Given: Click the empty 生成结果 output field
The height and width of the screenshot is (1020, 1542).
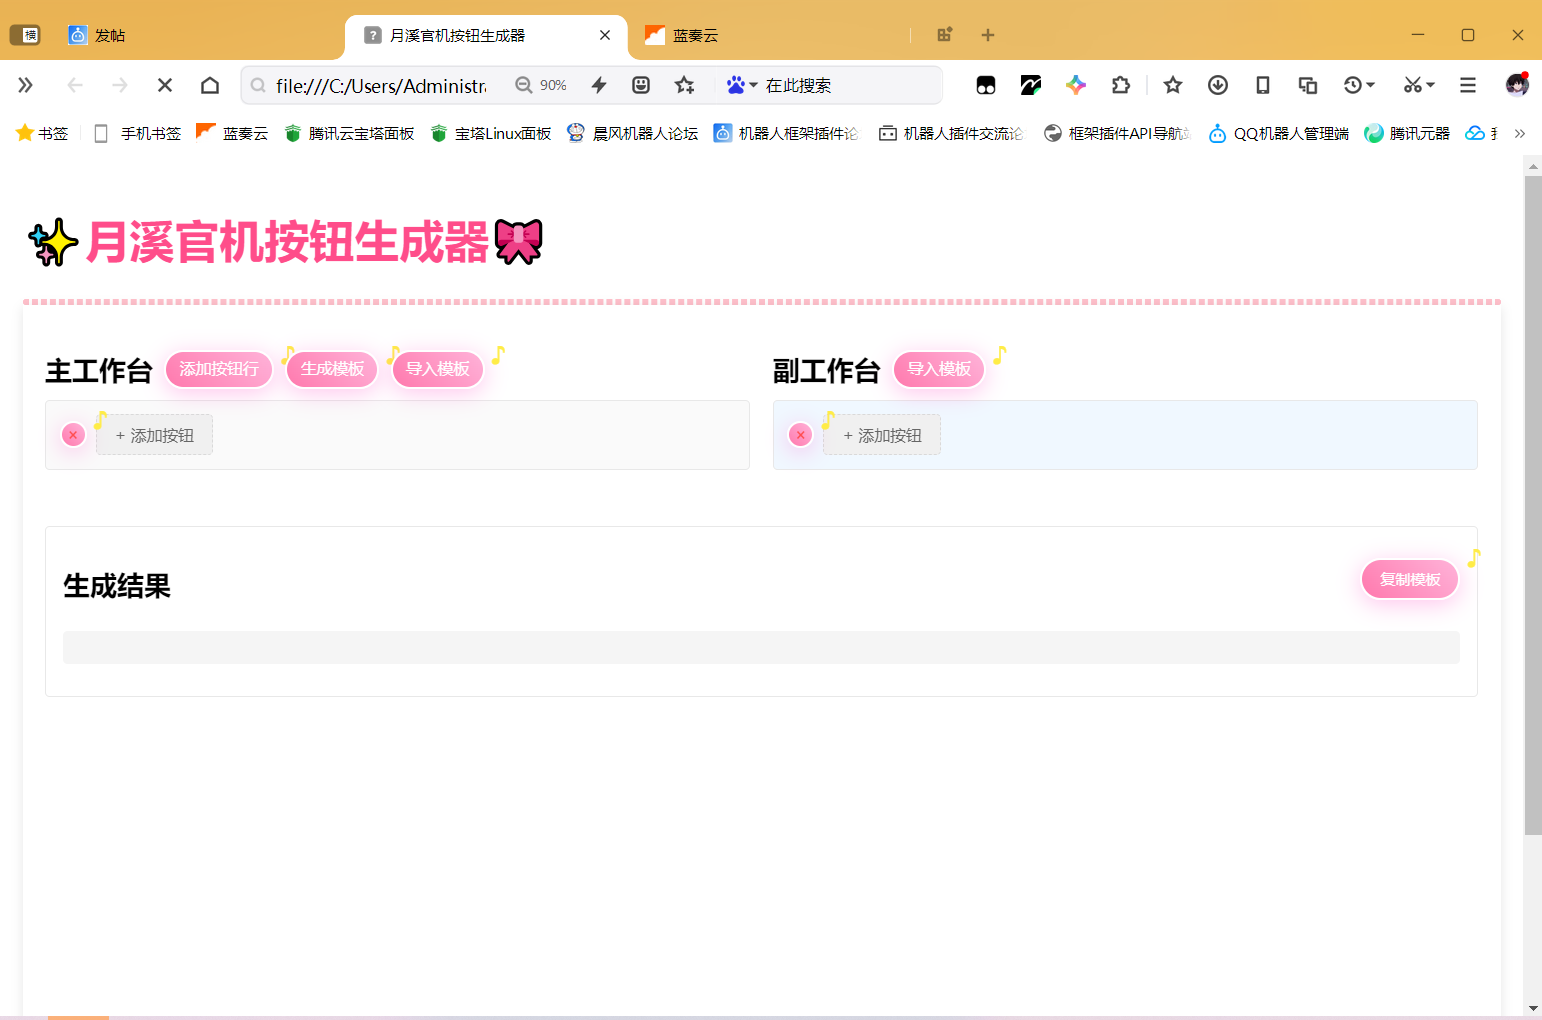Looking at the screenshot, I should click(761, 647).
